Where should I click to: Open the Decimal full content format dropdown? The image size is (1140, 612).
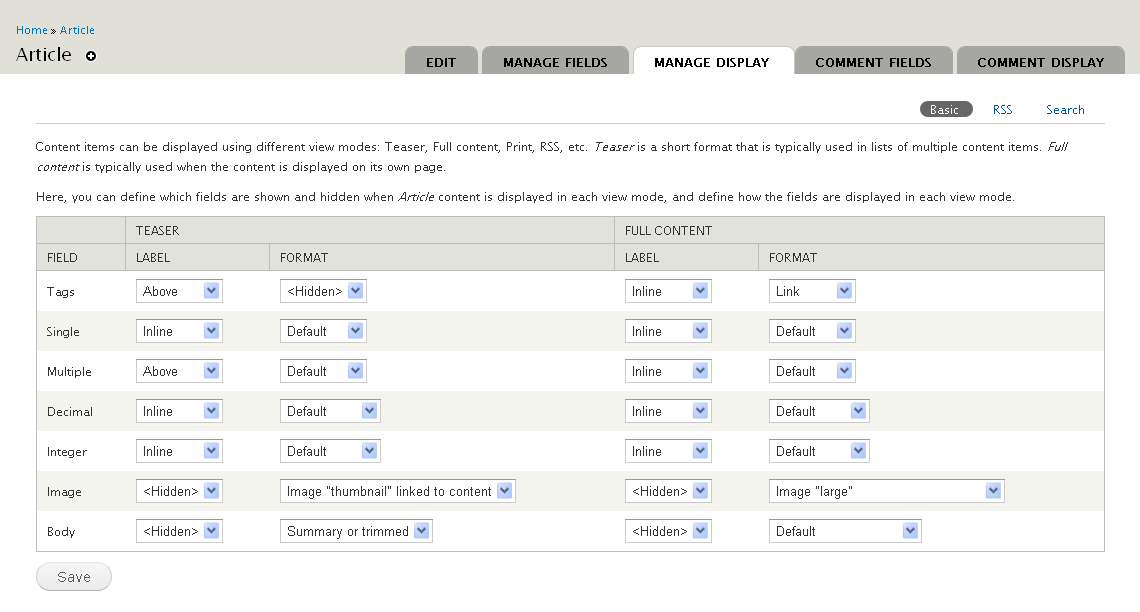819,410
